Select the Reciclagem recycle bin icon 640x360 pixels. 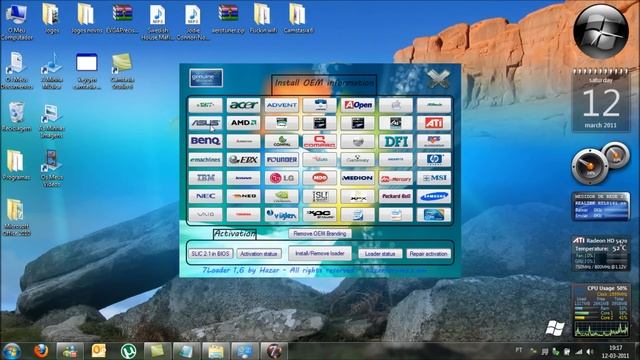point(16,116)
